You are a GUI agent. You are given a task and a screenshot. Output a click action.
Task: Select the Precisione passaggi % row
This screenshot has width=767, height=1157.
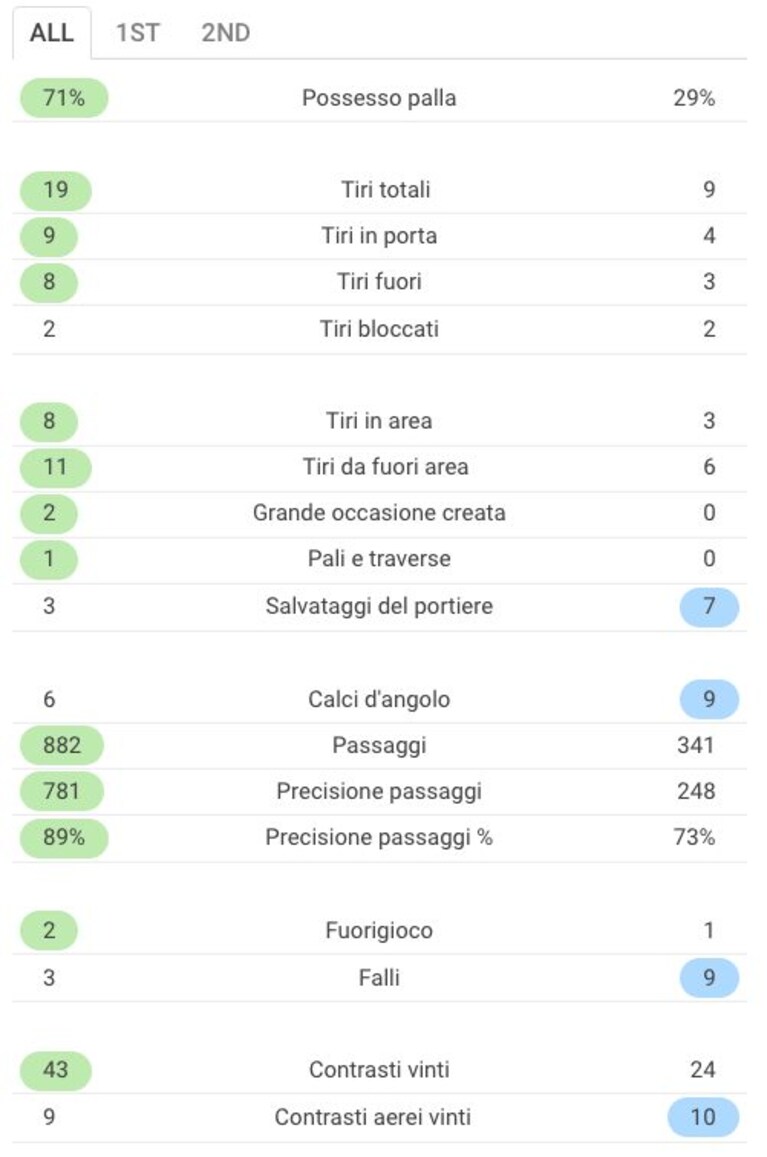(379, 837)
